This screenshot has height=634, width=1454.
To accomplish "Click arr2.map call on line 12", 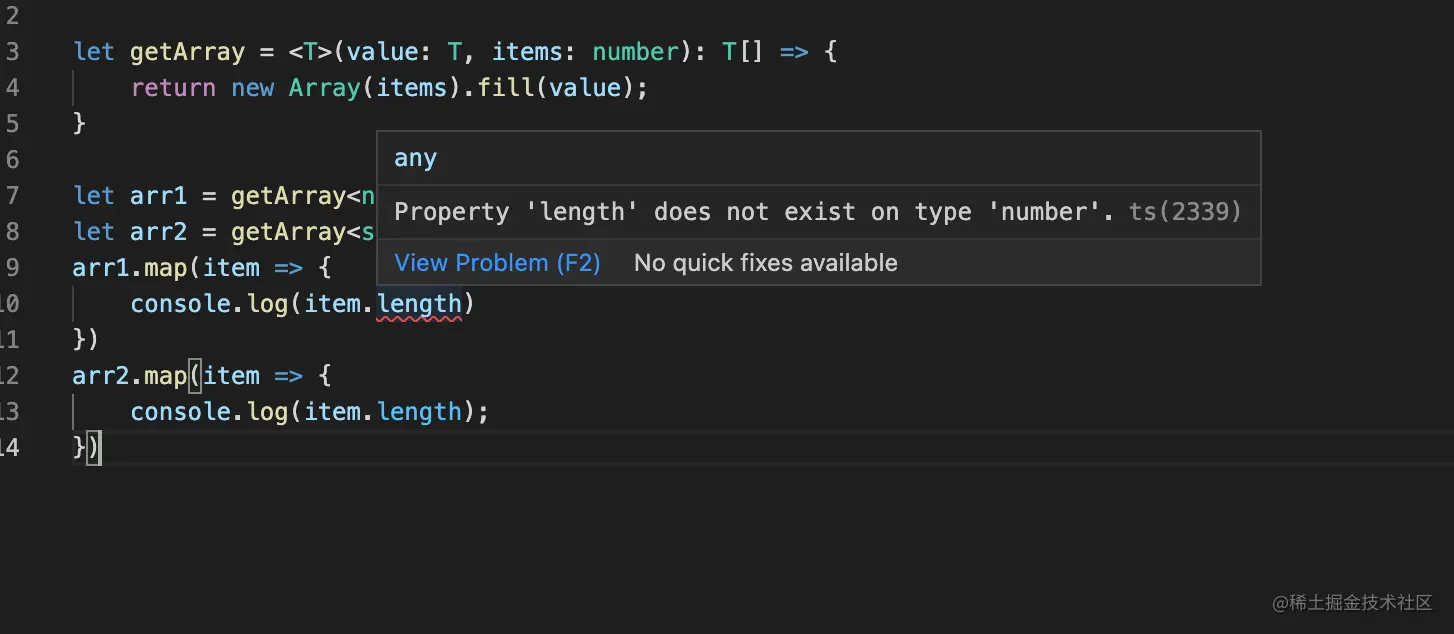I will pyautogui.click(x=130, y=376).
